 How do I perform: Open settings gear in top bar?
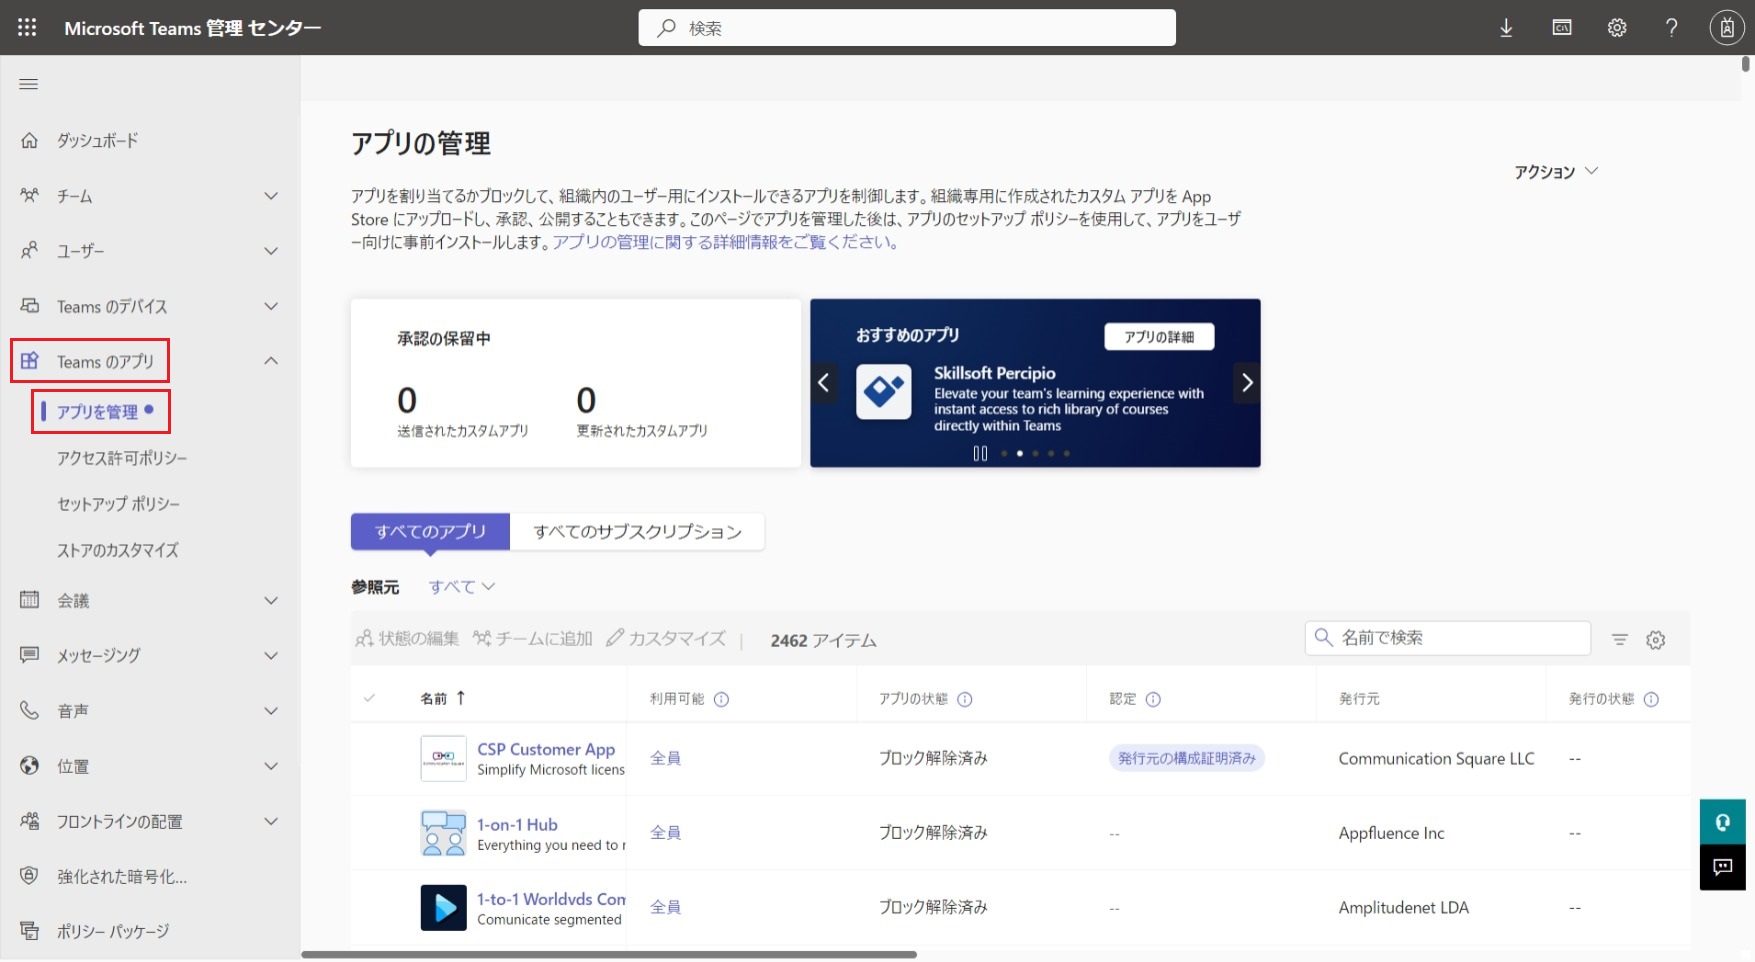1617,28
